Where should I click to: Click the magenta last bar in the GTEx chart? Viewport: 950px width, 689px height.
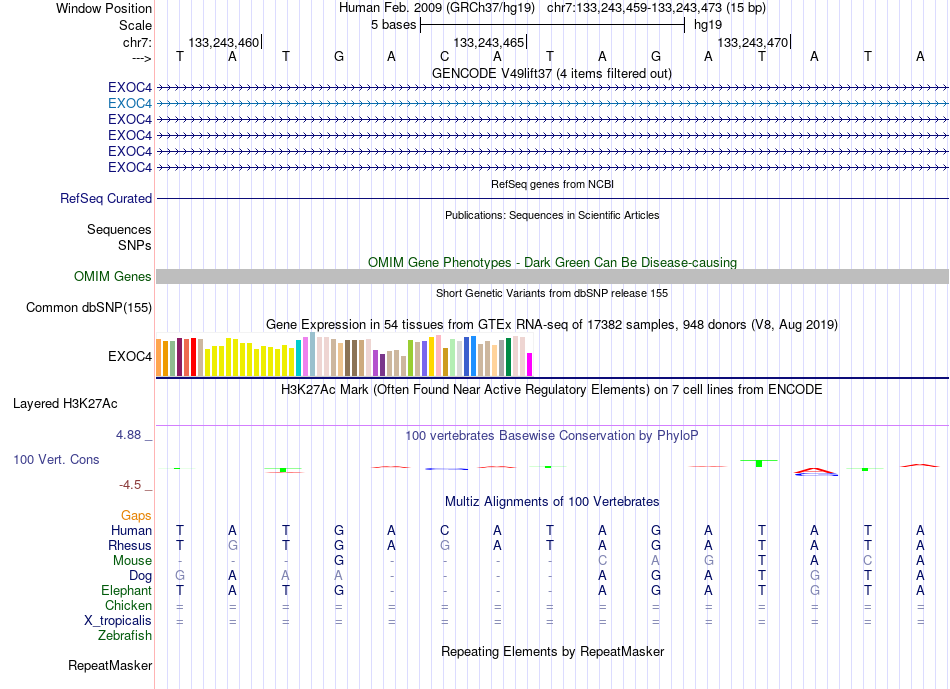530,365
